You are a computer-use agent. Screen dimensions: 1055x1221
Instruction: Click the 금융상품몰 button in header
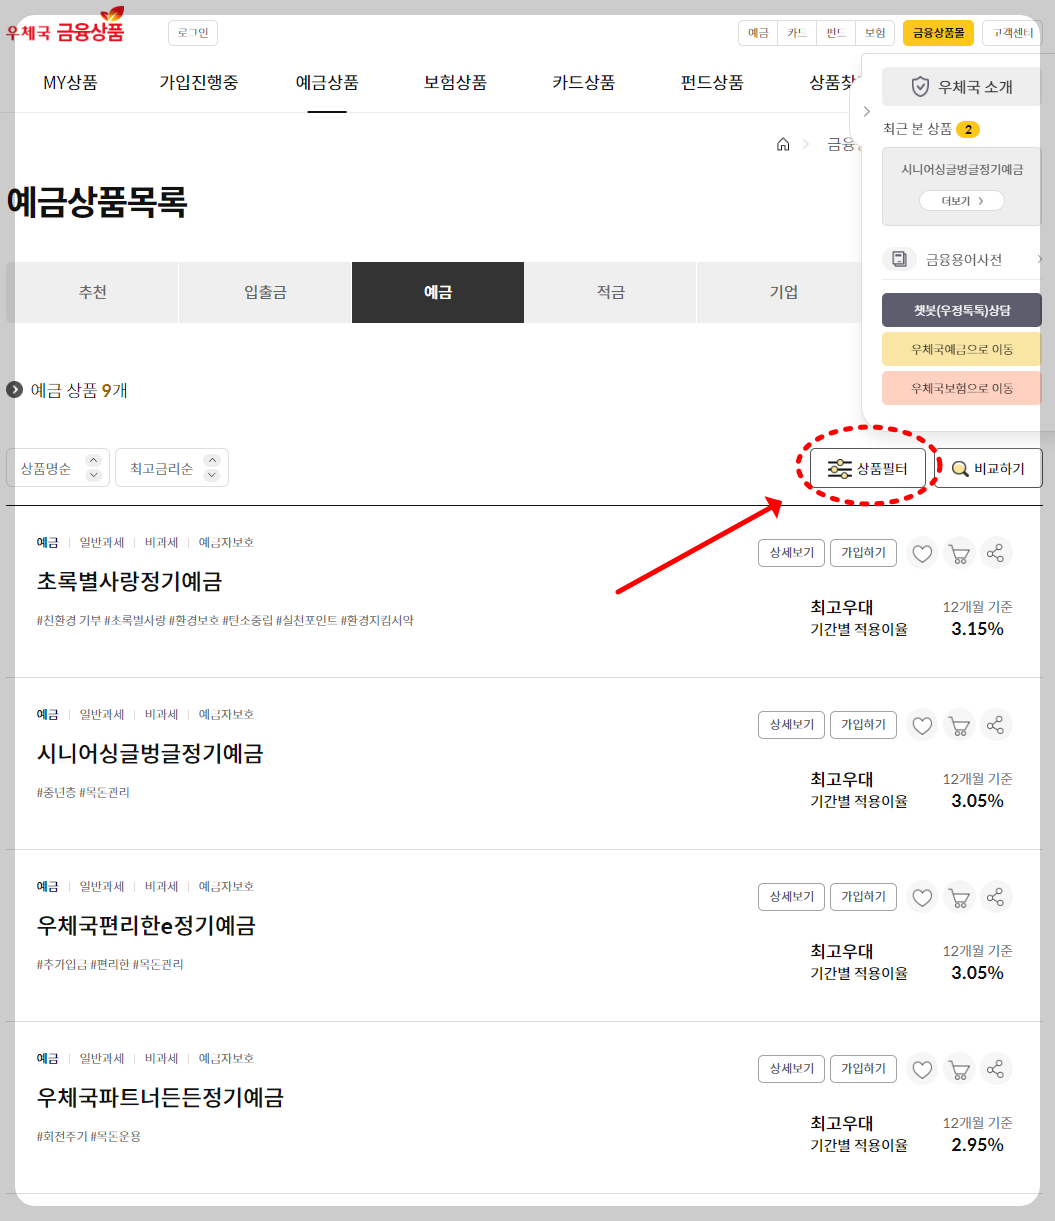(938, 33)
